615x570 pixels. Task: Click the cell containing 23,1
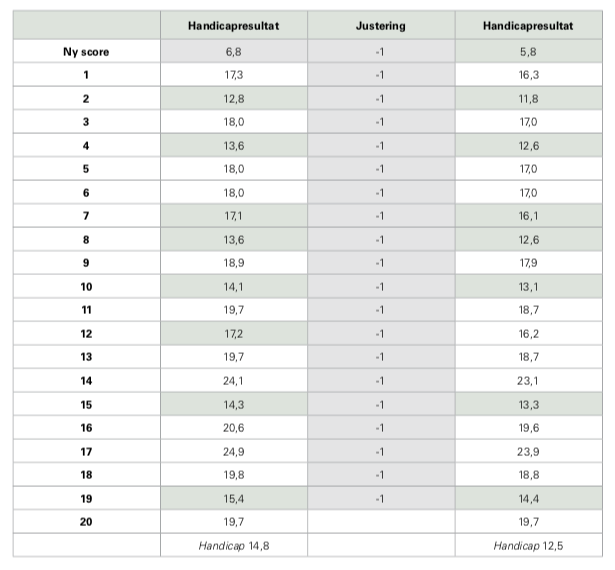(528, 381)
